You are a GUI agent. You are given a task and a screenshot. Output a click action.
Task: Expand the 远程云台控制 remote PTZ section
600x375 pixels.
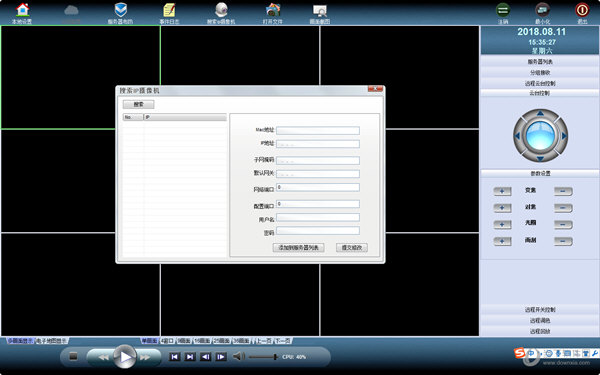540,83
